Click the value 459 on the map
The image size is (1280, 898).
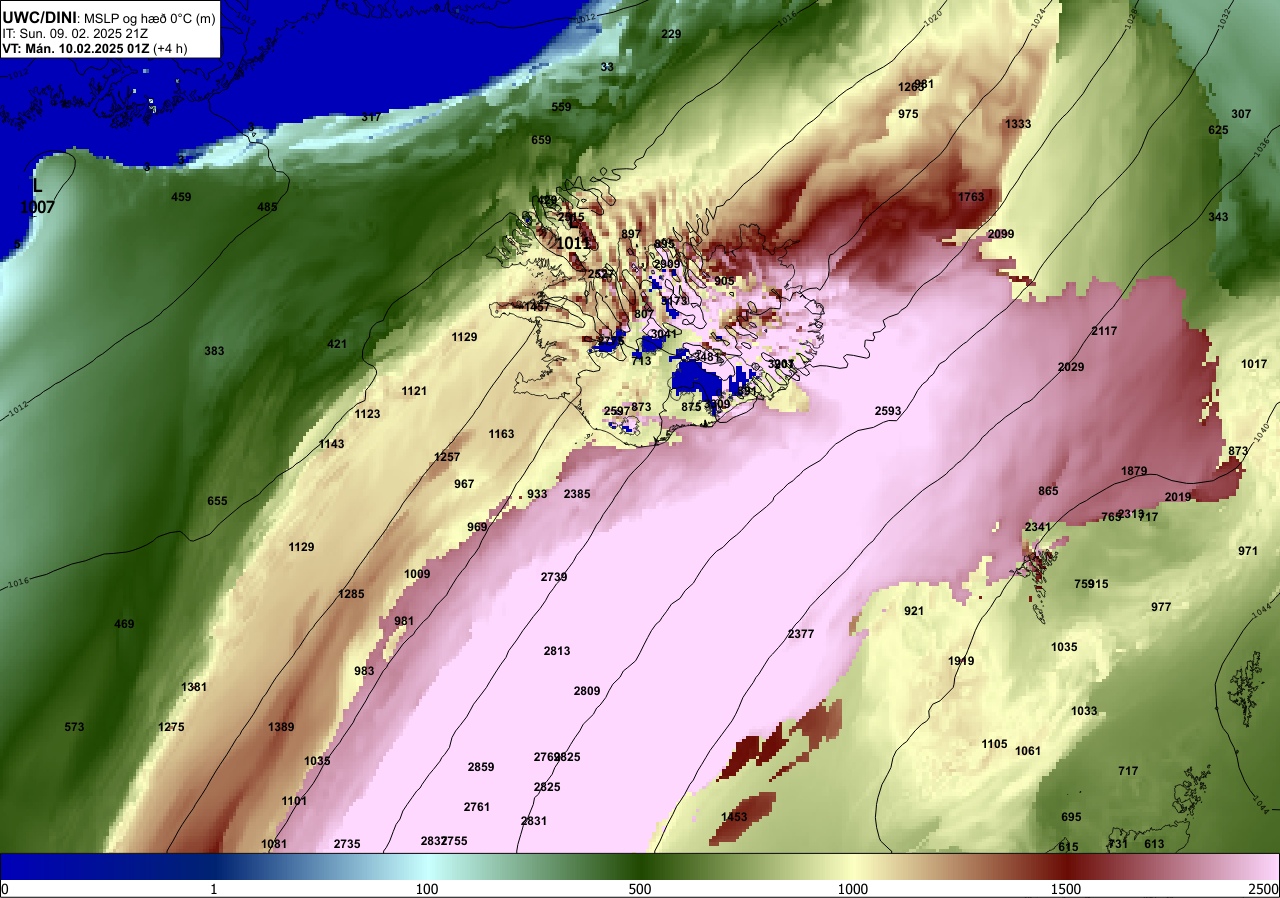[x=181, y=197]
